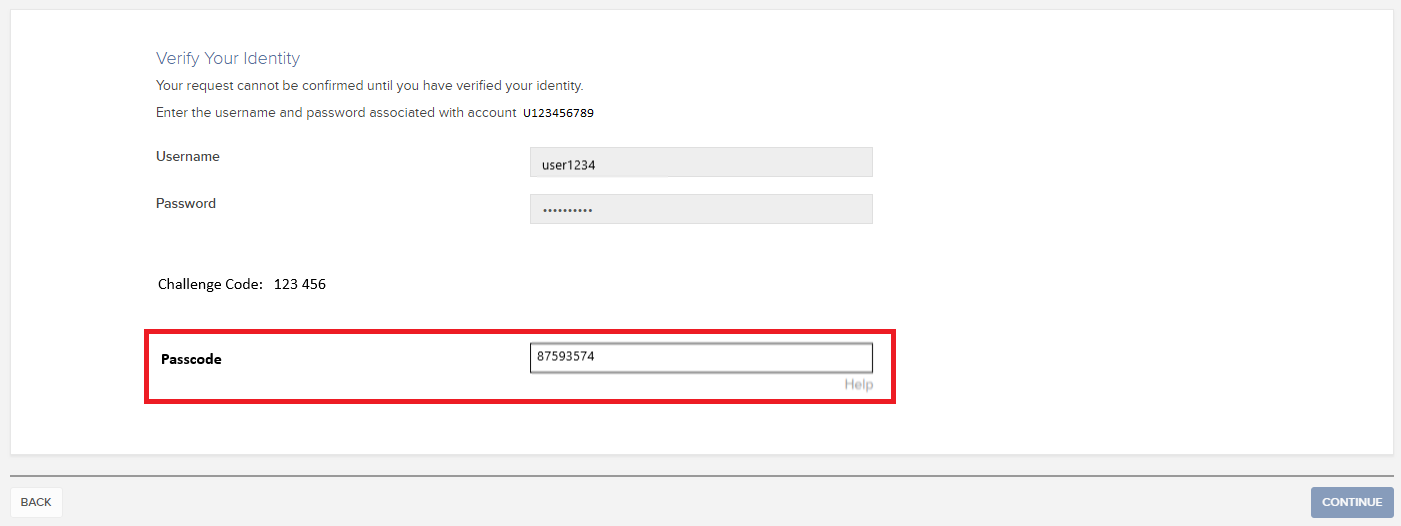The image size is (1401, 526).
Task: Click the Password label
Action: pos(186,203)
